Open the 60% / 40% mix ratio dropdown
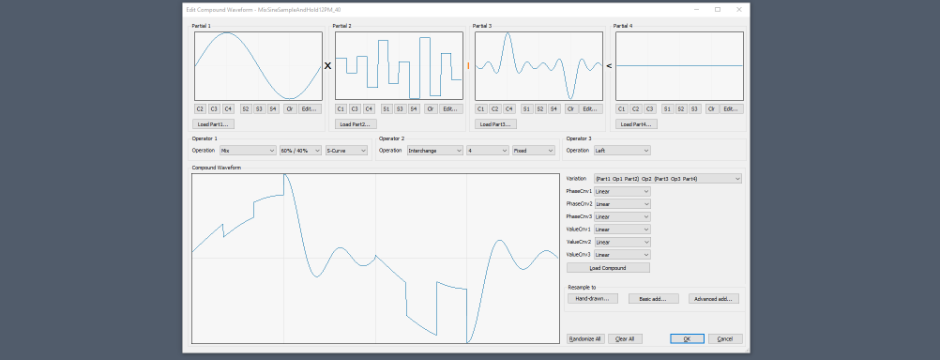The height and width of the screenshot is (360, 940). pos(300,151)
